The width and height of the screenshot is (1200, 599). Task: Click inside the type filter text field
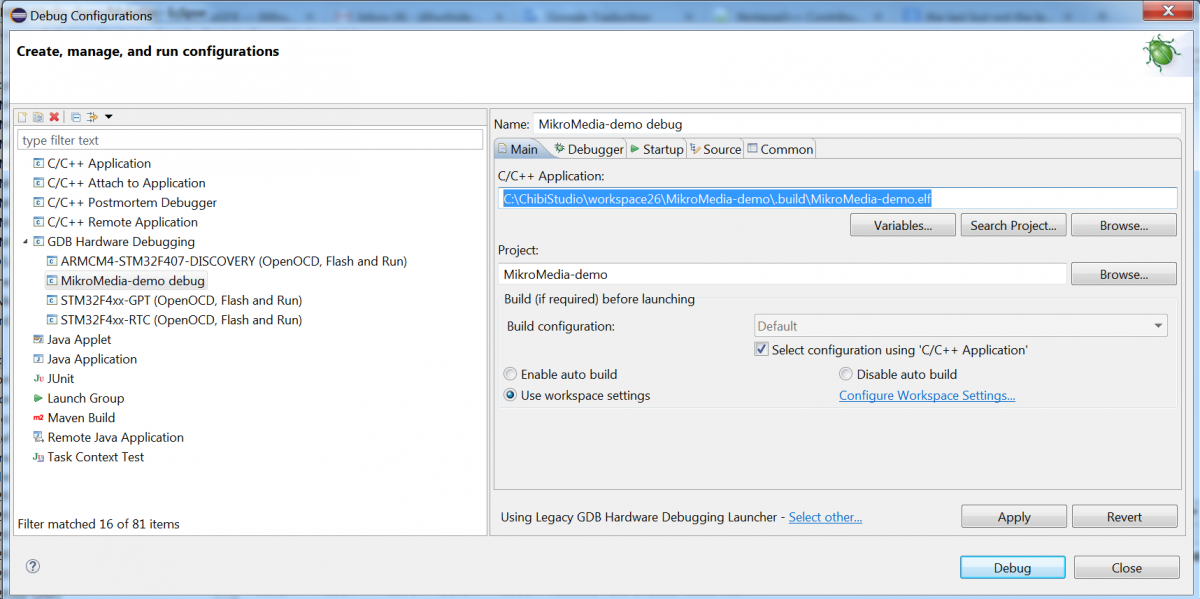coord(250,139)
